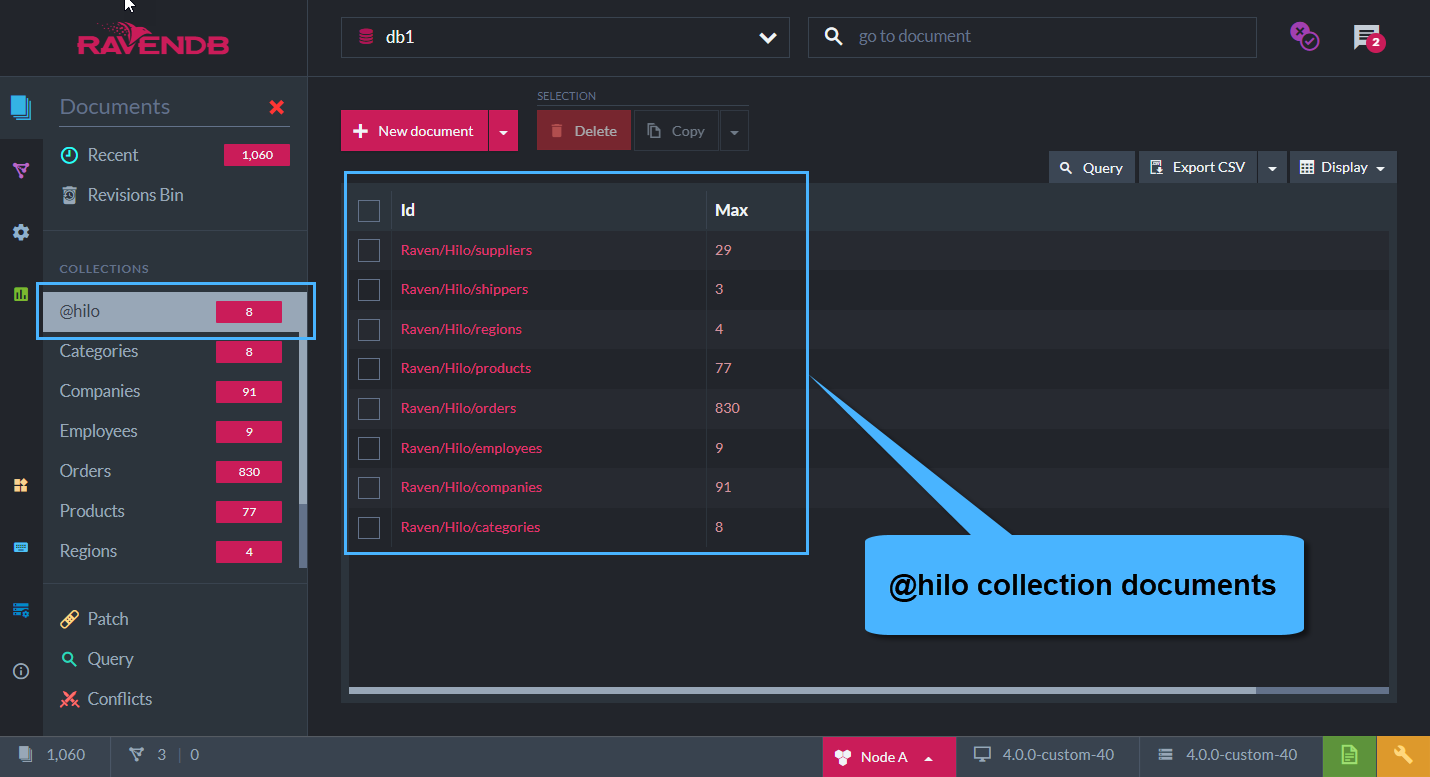Screen dimensions: 1430x777
Task: Close the Documents side panel with red X
Action: coord(277,107)
